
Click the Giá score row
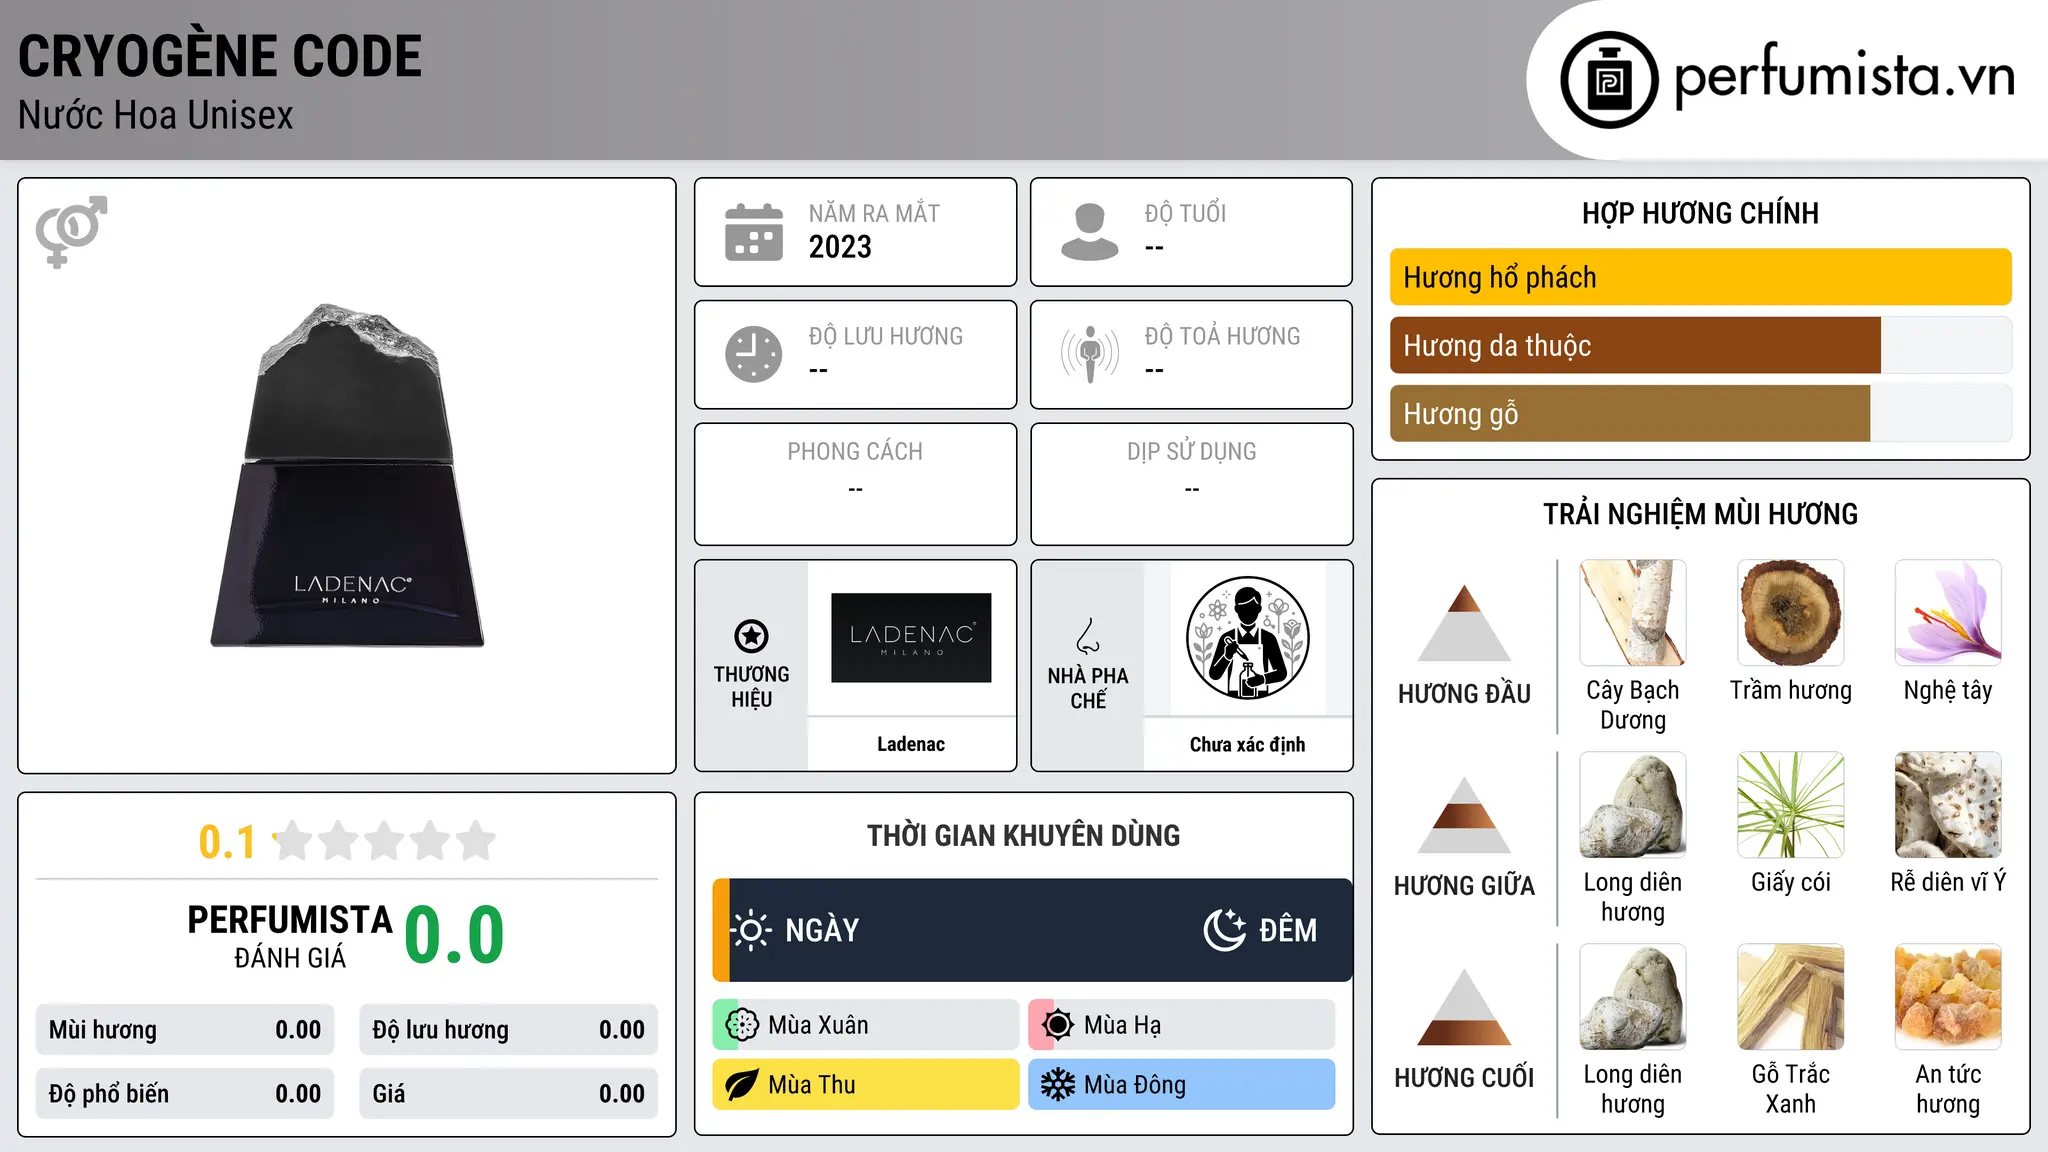click(508, 1093)
